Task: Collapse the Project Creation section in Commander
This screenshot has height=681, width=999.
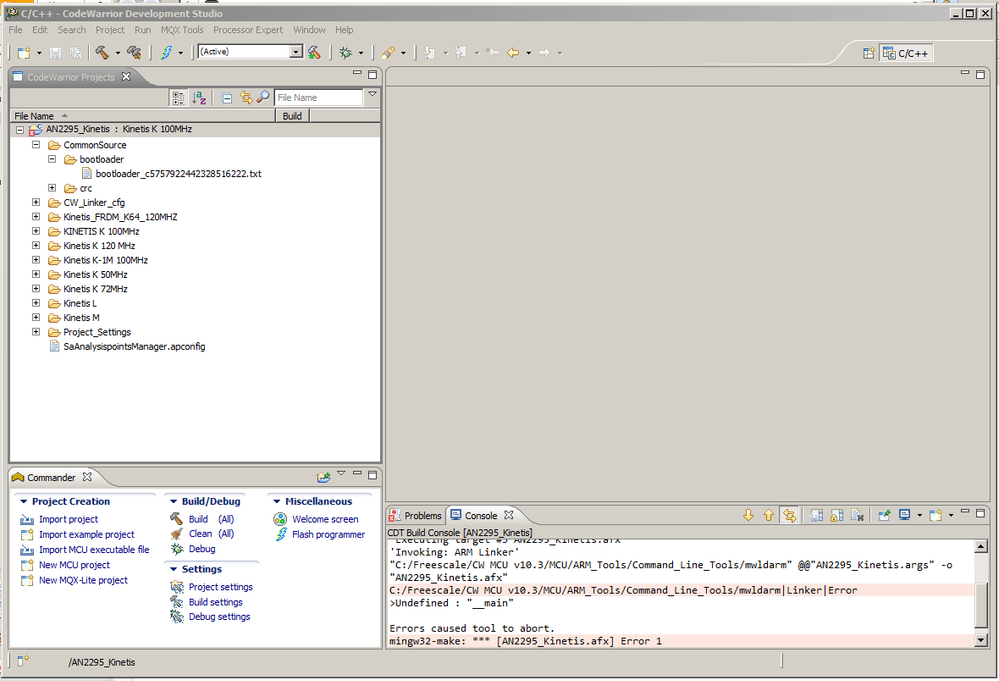Action: coord(24,502)
